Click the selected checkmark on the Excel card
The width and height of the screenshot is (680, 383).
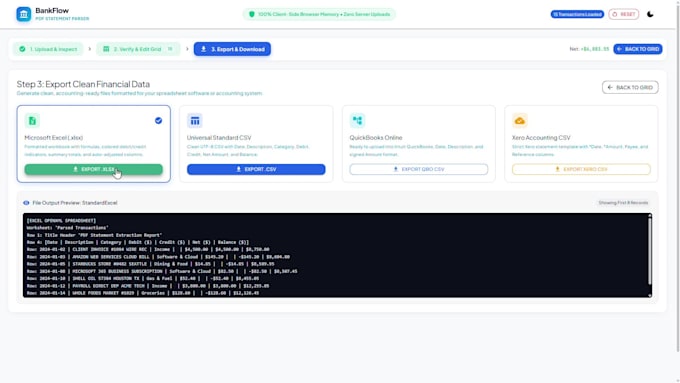[158, 121]
